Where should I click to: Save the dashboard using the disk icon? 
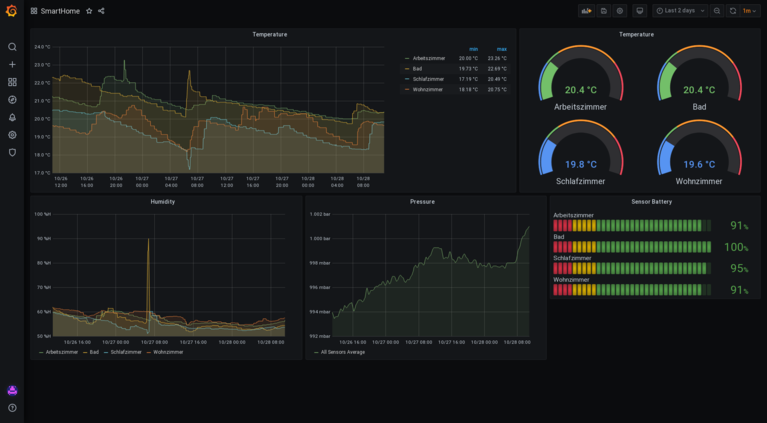(x=604, y=11)
